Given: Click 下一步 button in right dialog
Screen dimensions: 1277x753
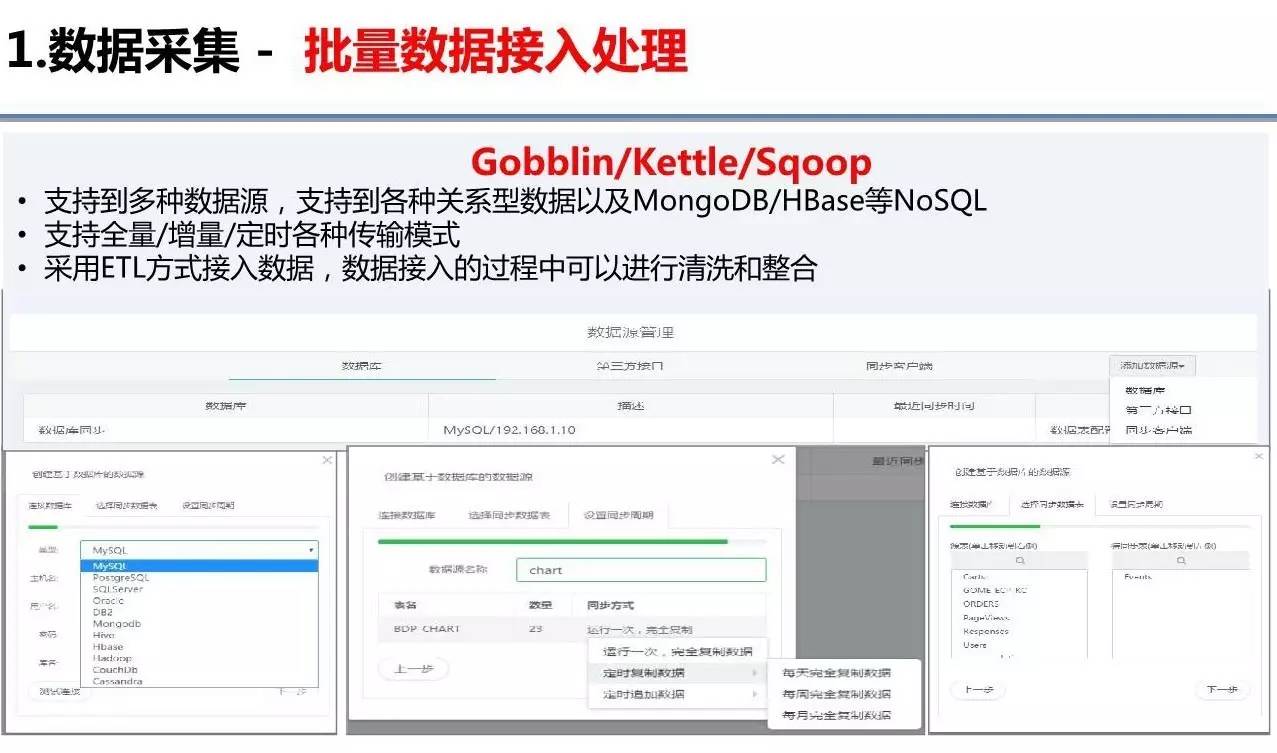Looking at the screenshot, I should click(x=1221, y=690).
